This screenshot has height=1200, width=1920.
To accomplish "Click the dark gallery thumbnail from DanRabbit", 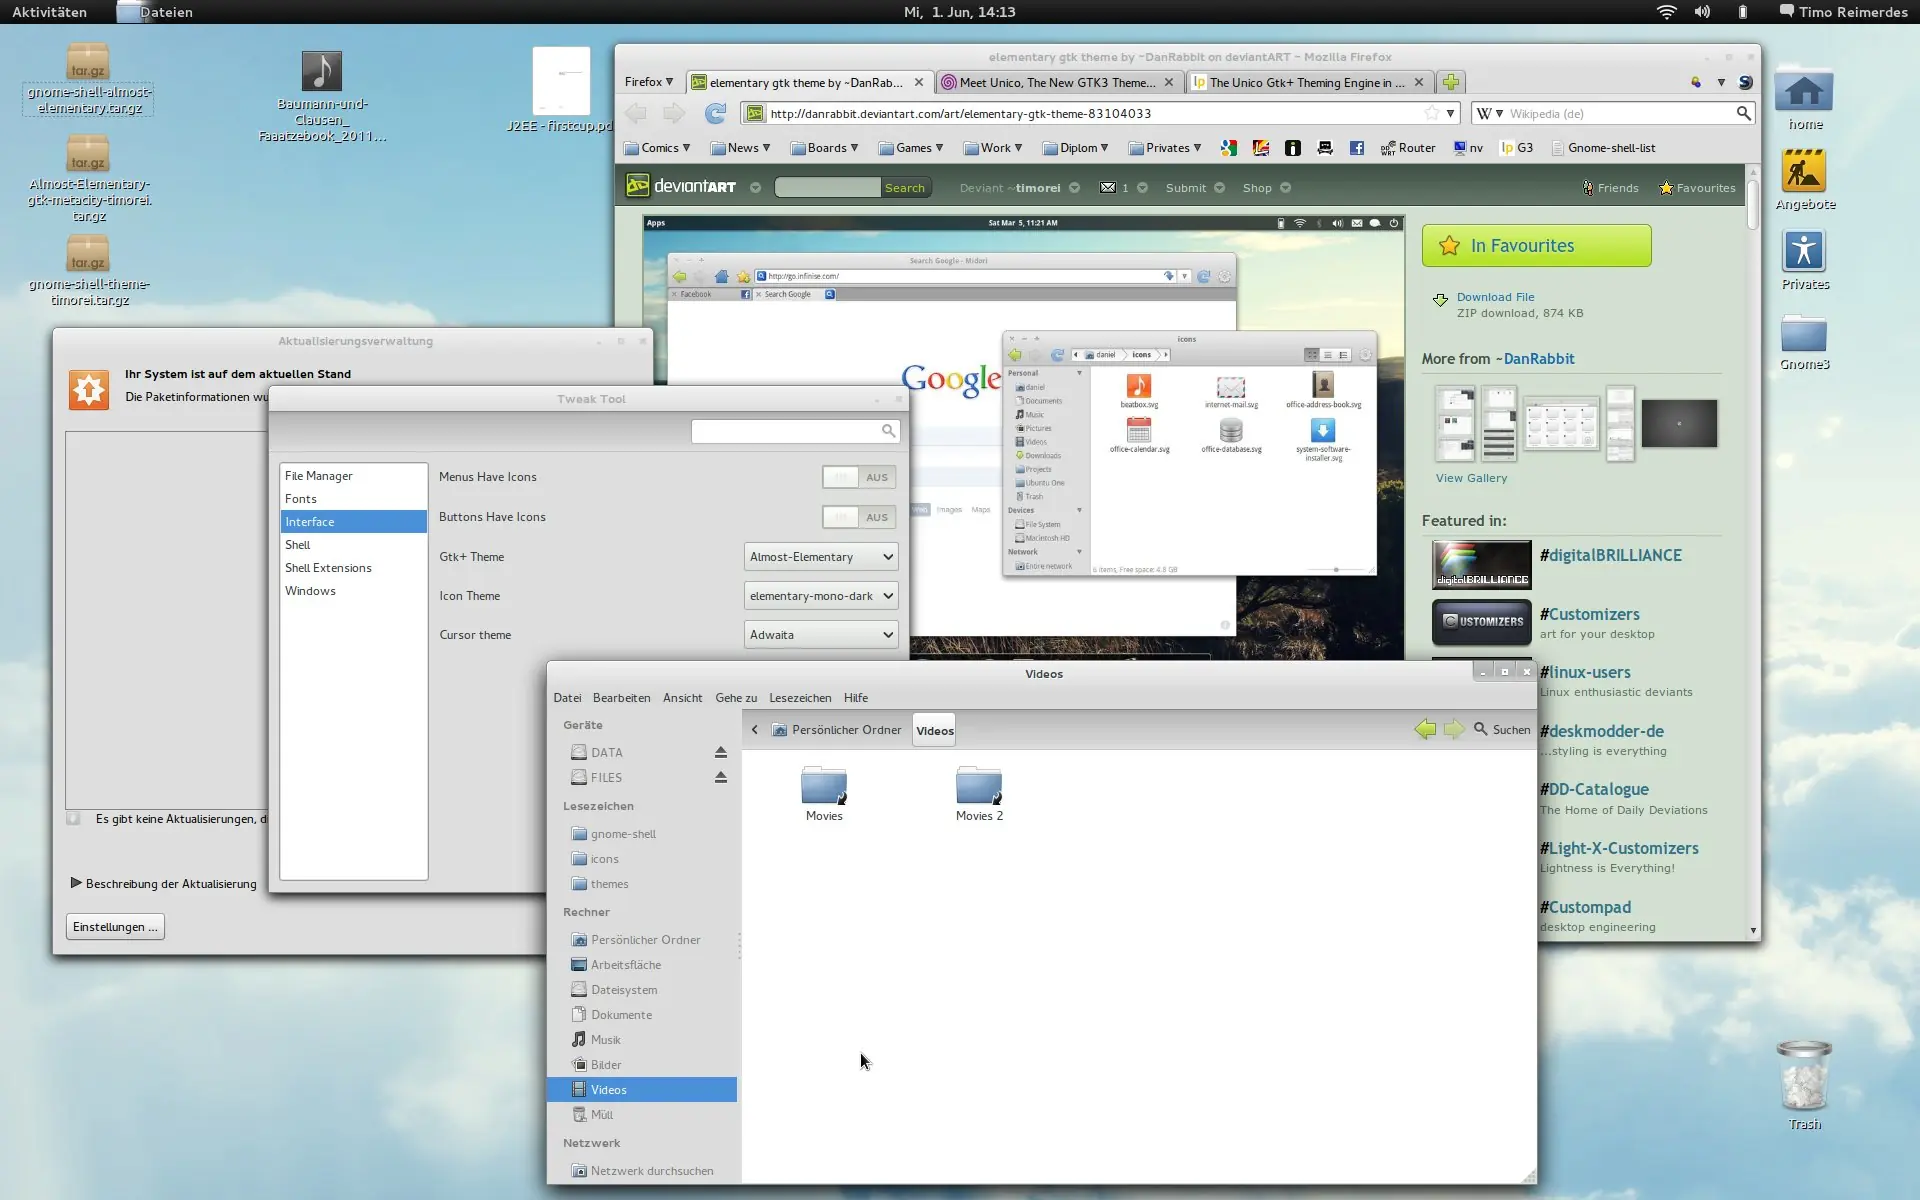I will coord(1679,423).
